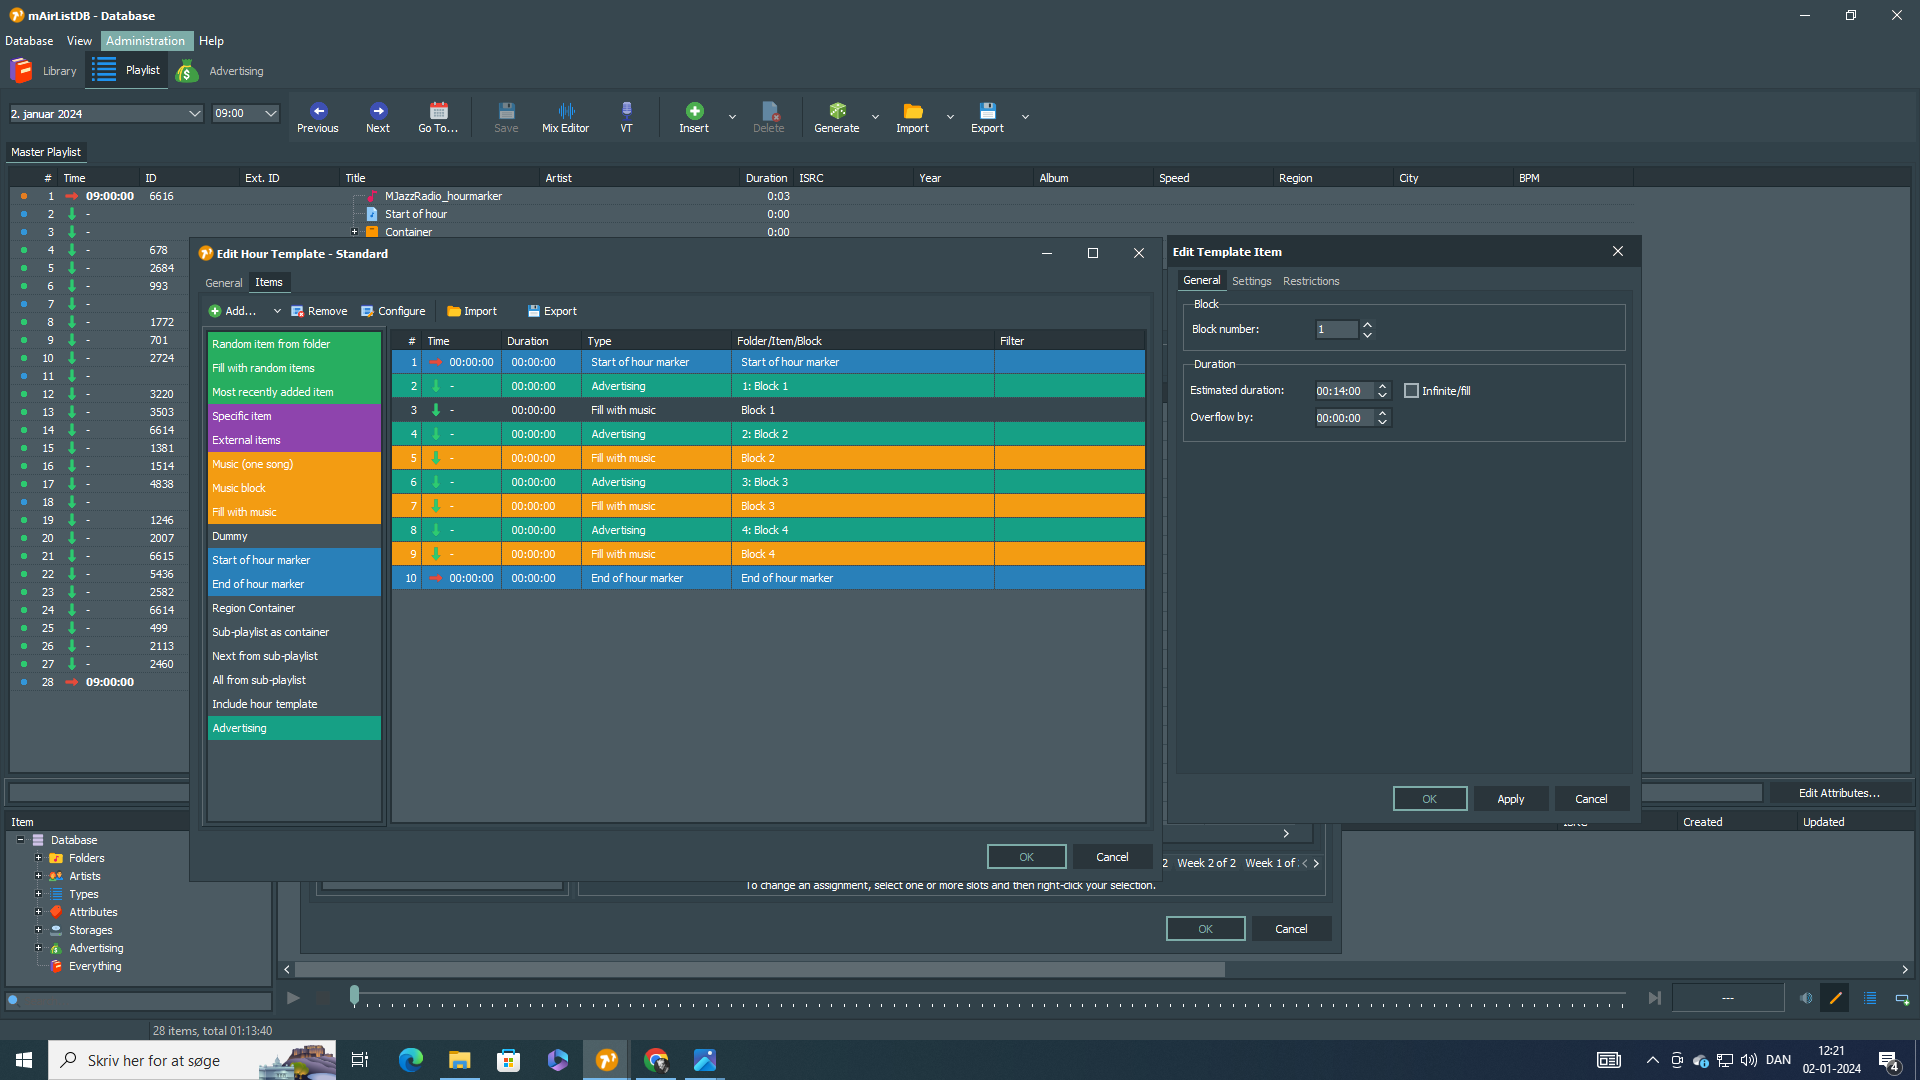Expand the Folders tree node
The width and height of the screenshot is (1920, 1080).
click(x=39, y=858)
